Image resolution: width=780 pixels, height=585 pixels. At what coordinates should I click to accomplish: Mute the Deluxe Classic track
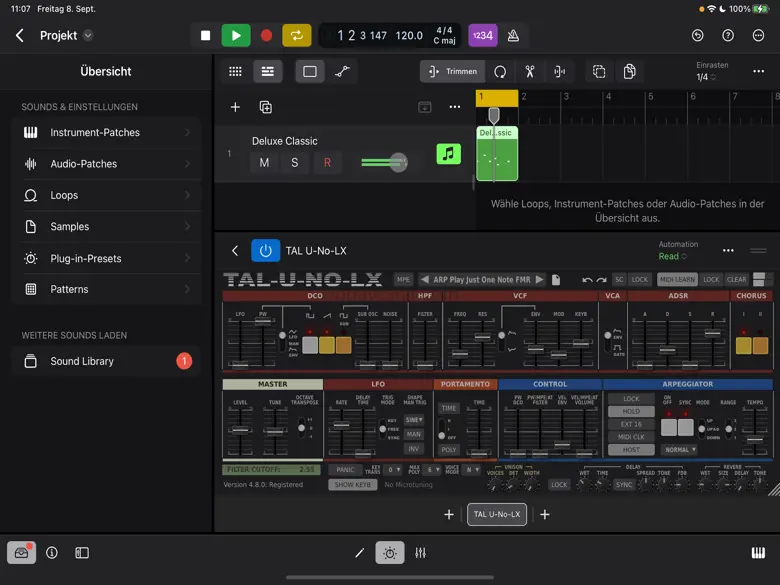point(264,163)
